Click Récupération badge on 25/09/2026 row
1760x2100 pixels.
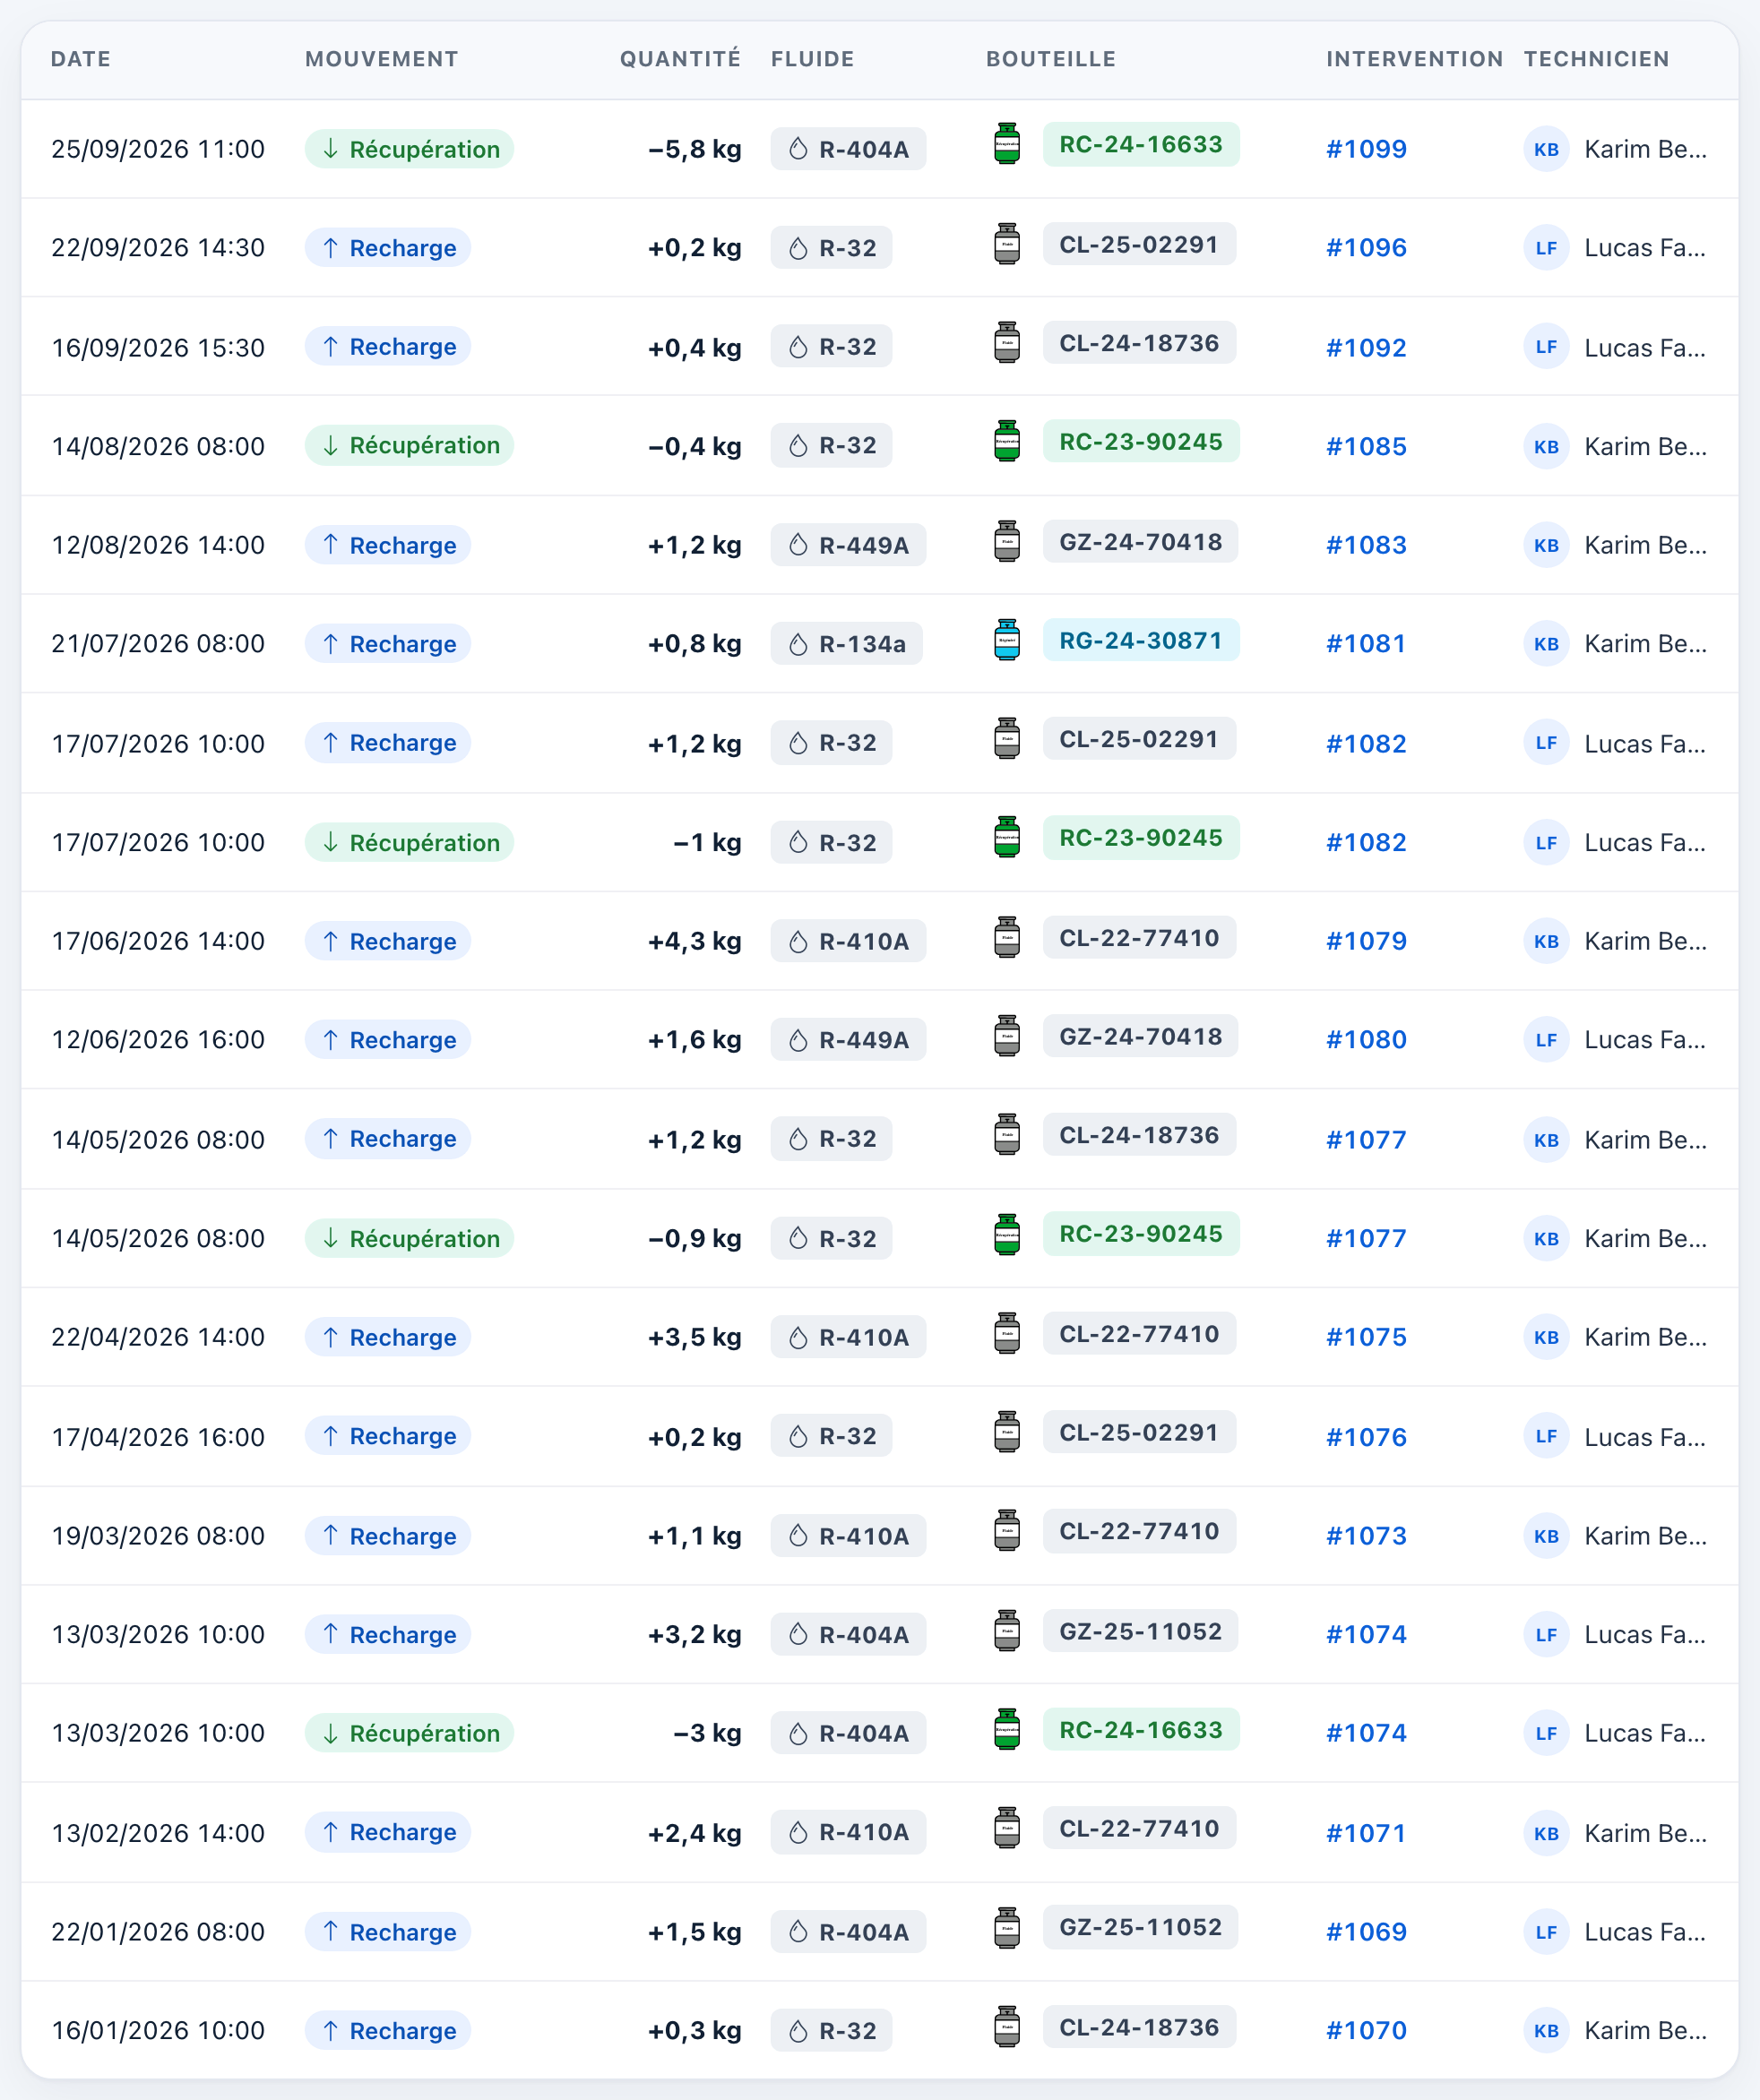(x=409, y=149)
